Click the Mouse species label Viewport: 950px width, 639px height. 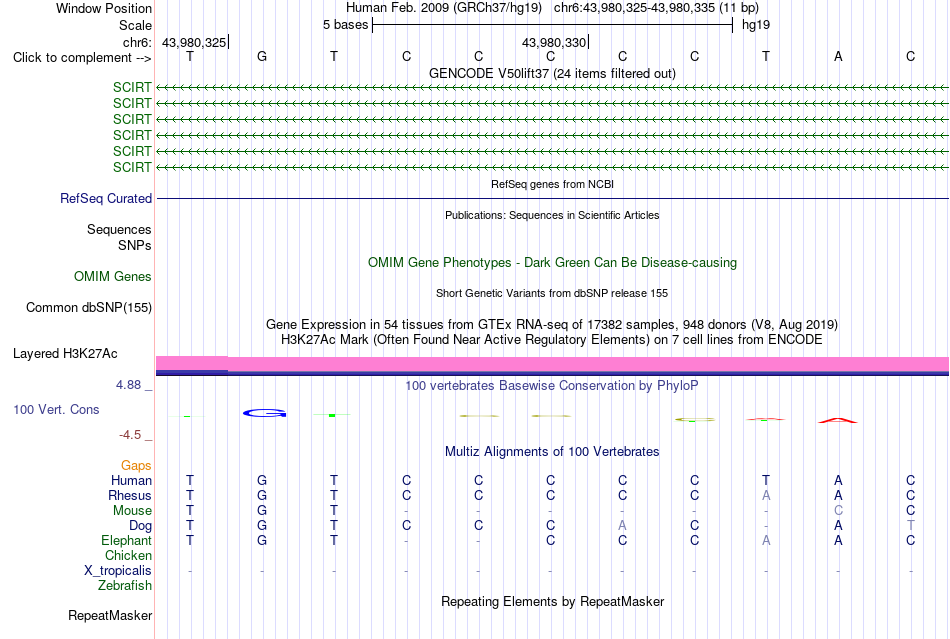click(x=132, y=511)
